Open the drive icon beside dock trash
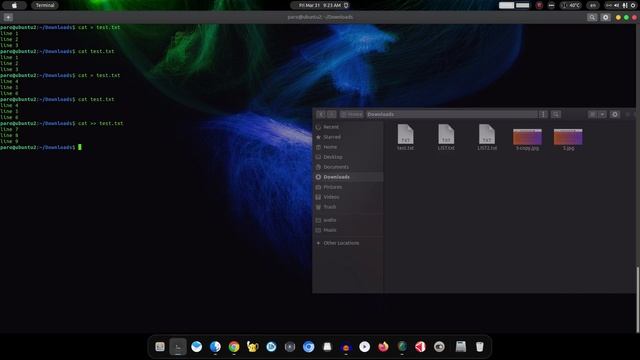Viewport: 640px width, 360px height. click(x=461, y=347)
